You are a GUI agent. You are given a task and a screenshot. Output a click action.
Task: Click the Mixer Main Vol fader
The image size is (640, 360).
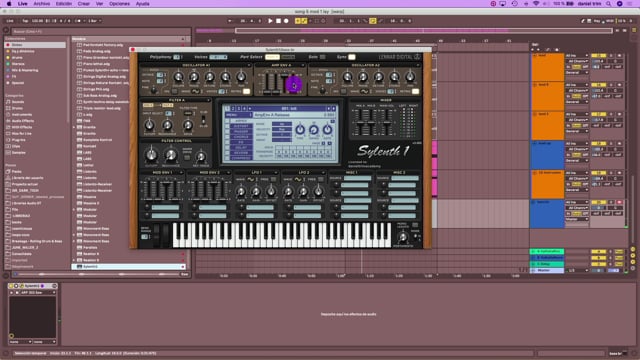pos(387,122)
